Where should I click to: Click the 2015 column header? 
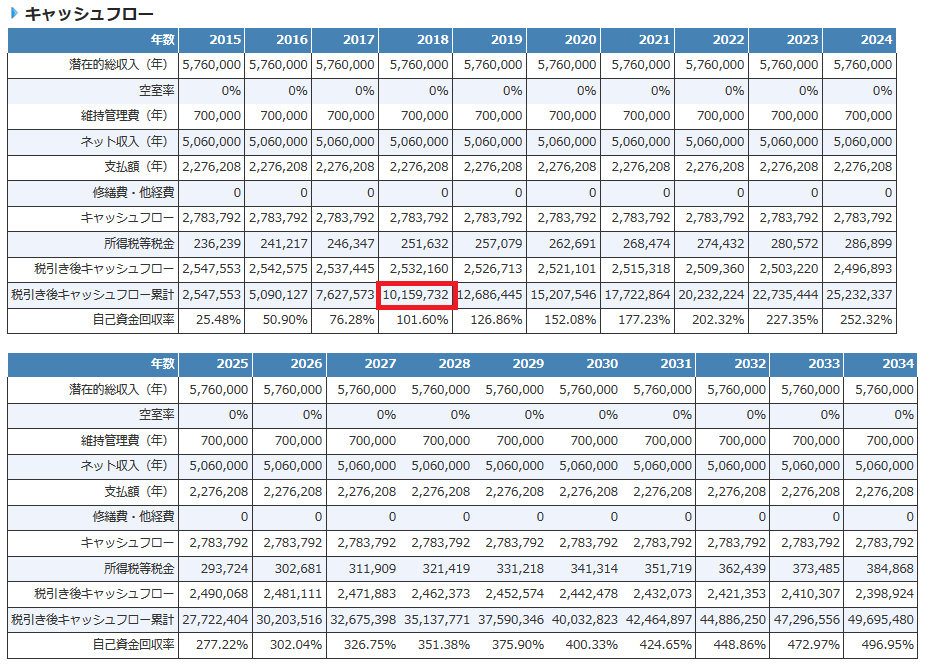click(211, 40)
